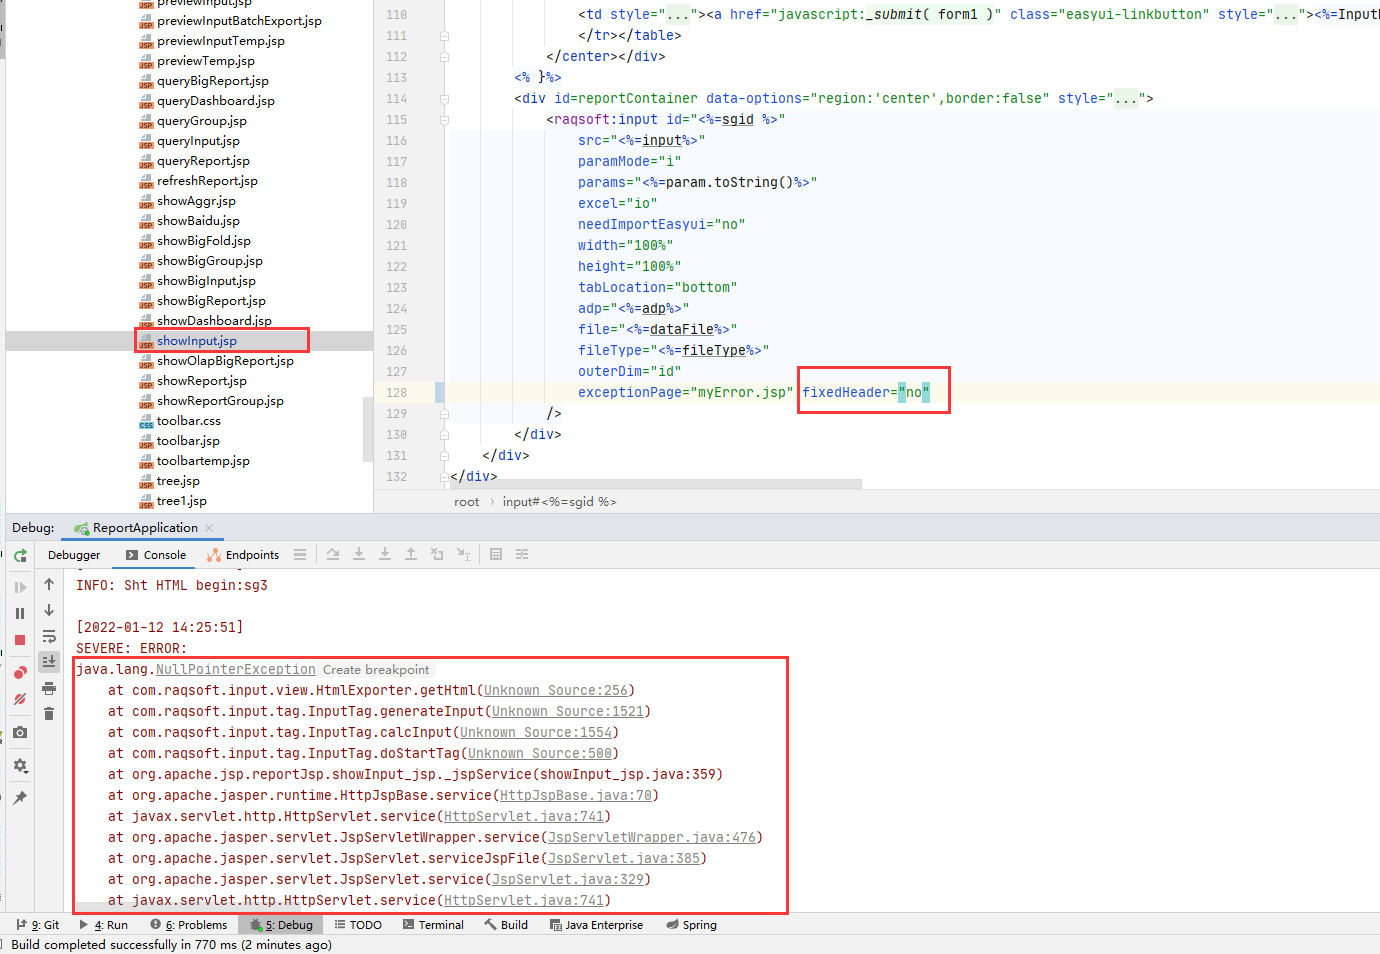Click the camera thread dump icon

pyautogui.click(x=20, y=733)
